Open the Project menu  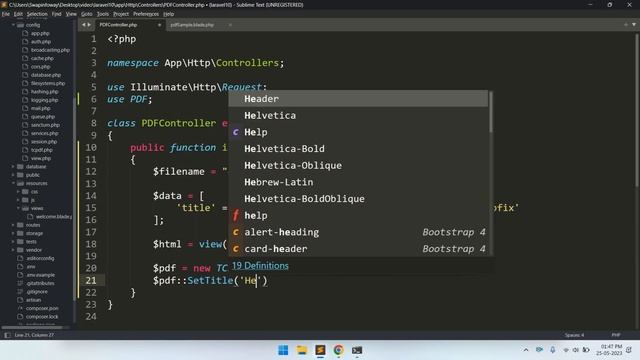click(121, 14)
